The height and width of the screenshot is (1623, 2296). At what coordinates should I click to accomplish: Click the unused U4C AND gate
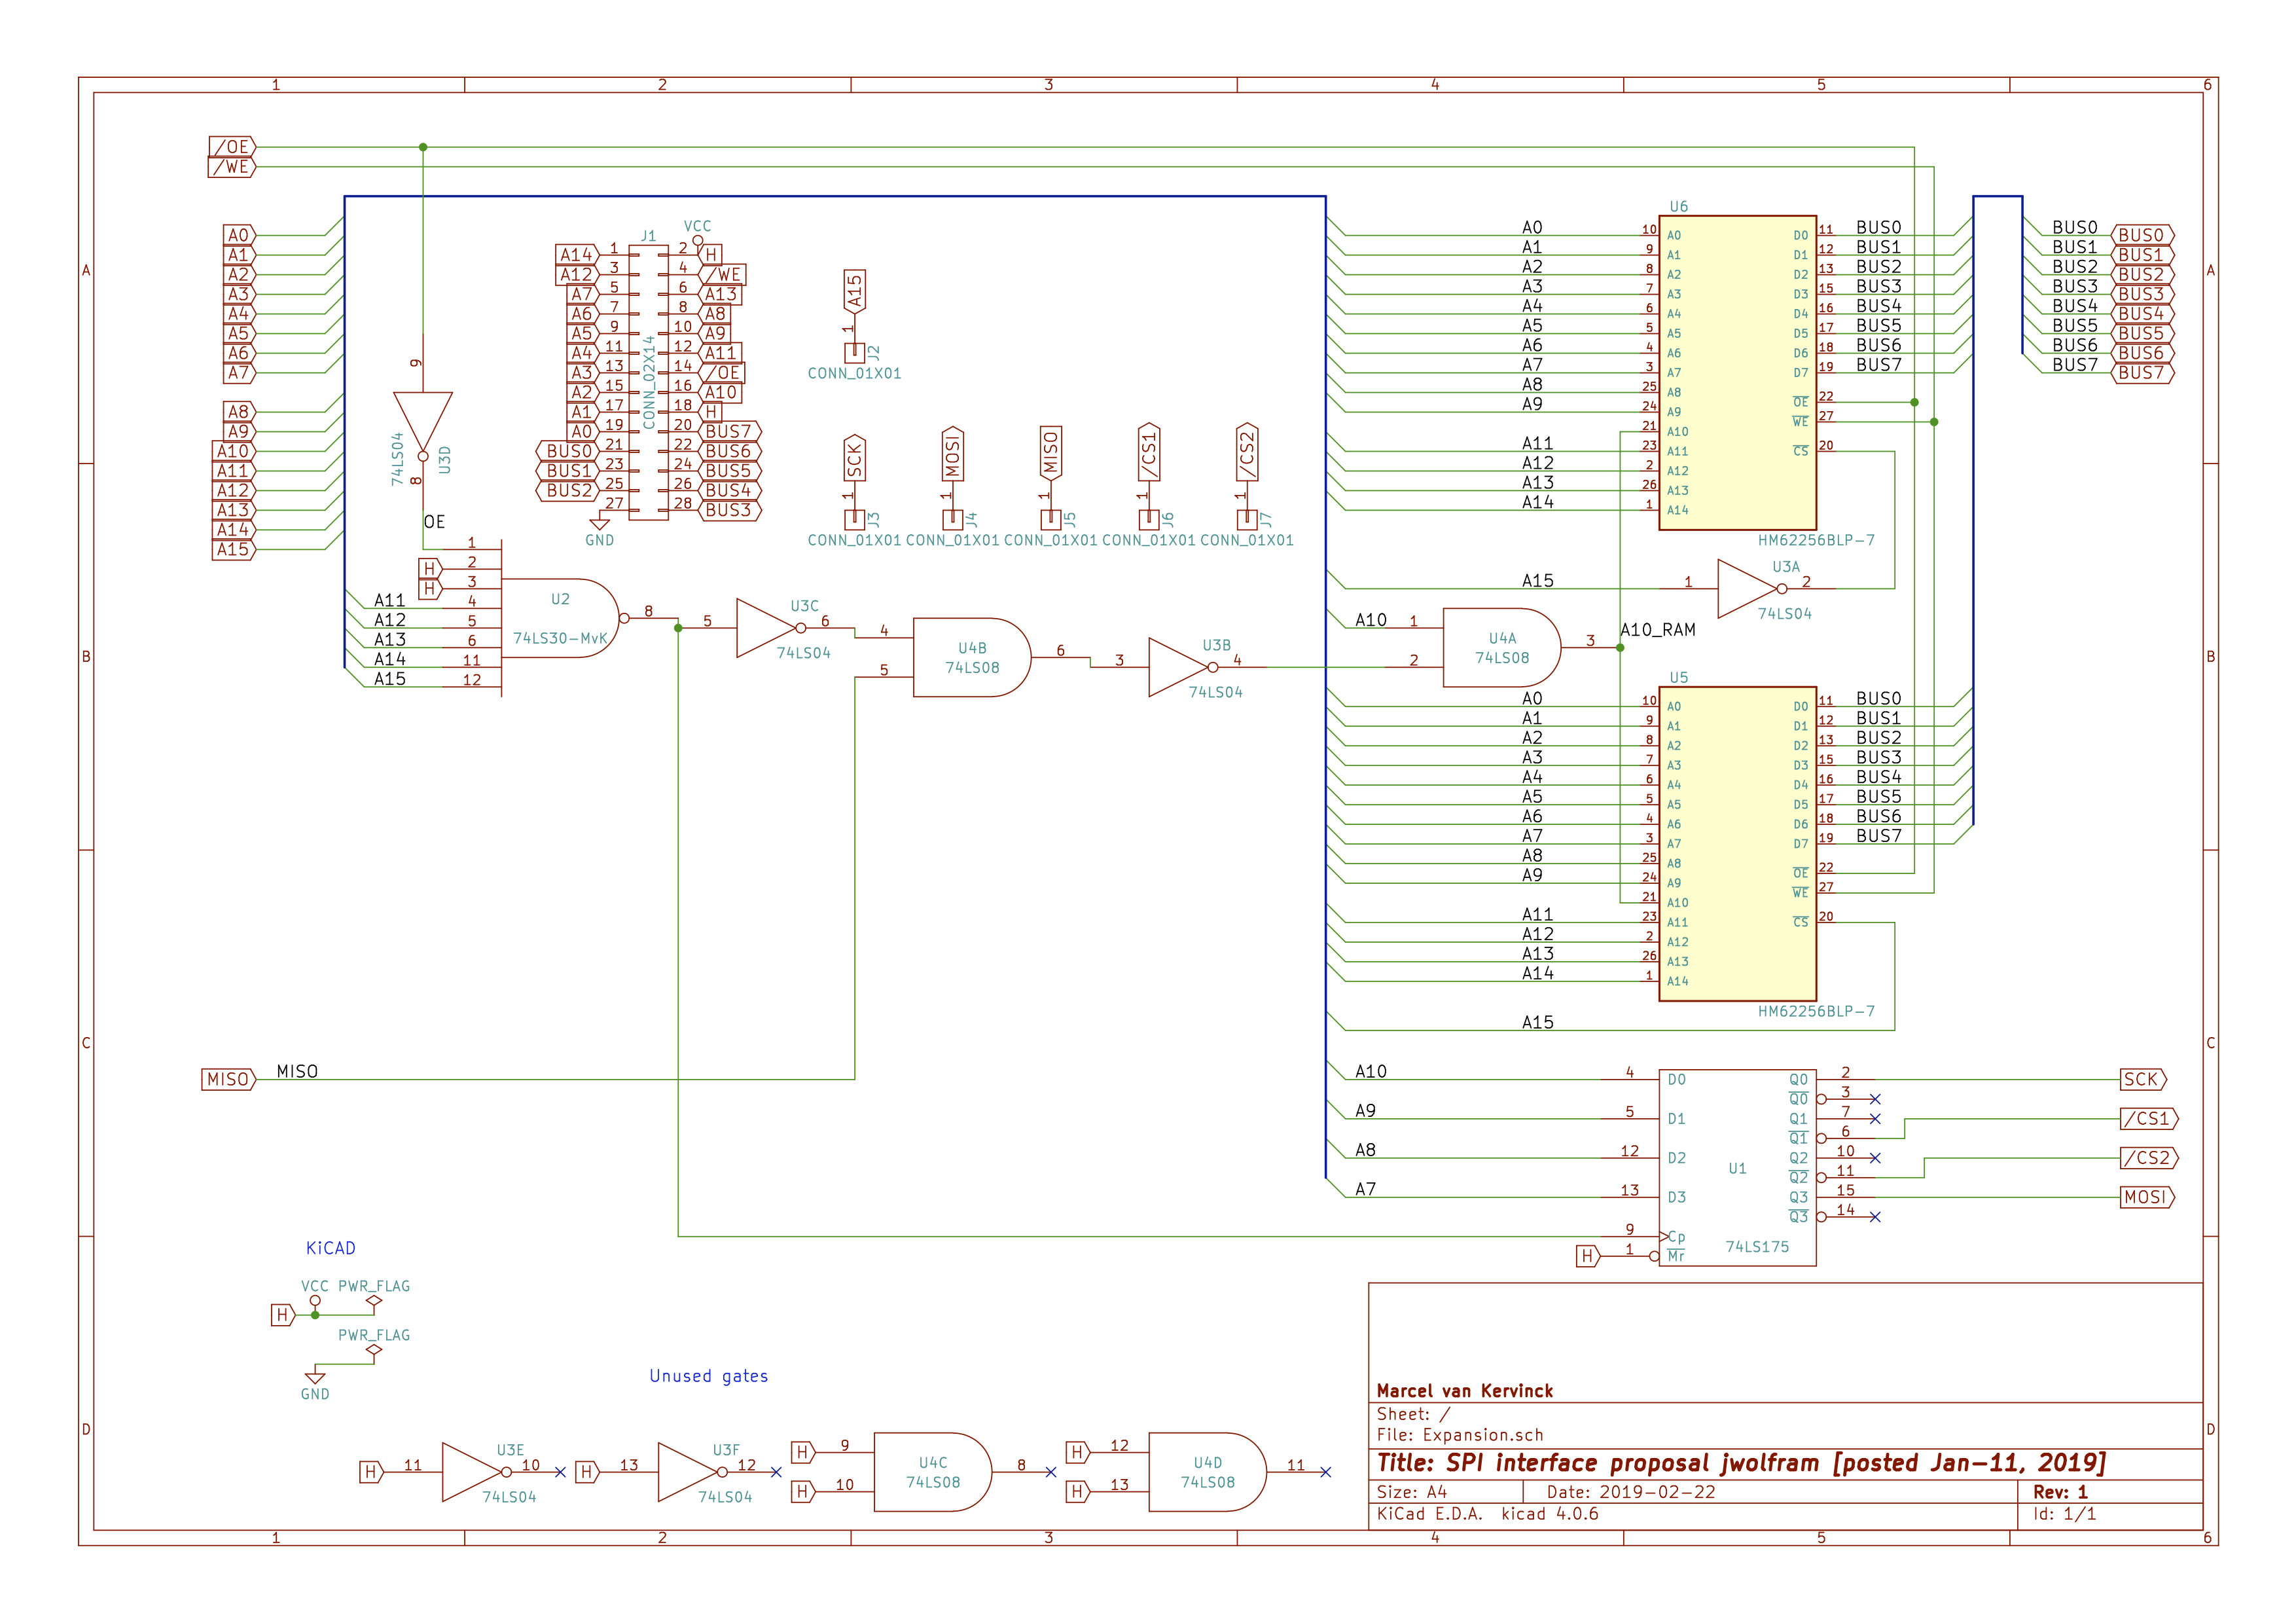[x=933, y=1472]
